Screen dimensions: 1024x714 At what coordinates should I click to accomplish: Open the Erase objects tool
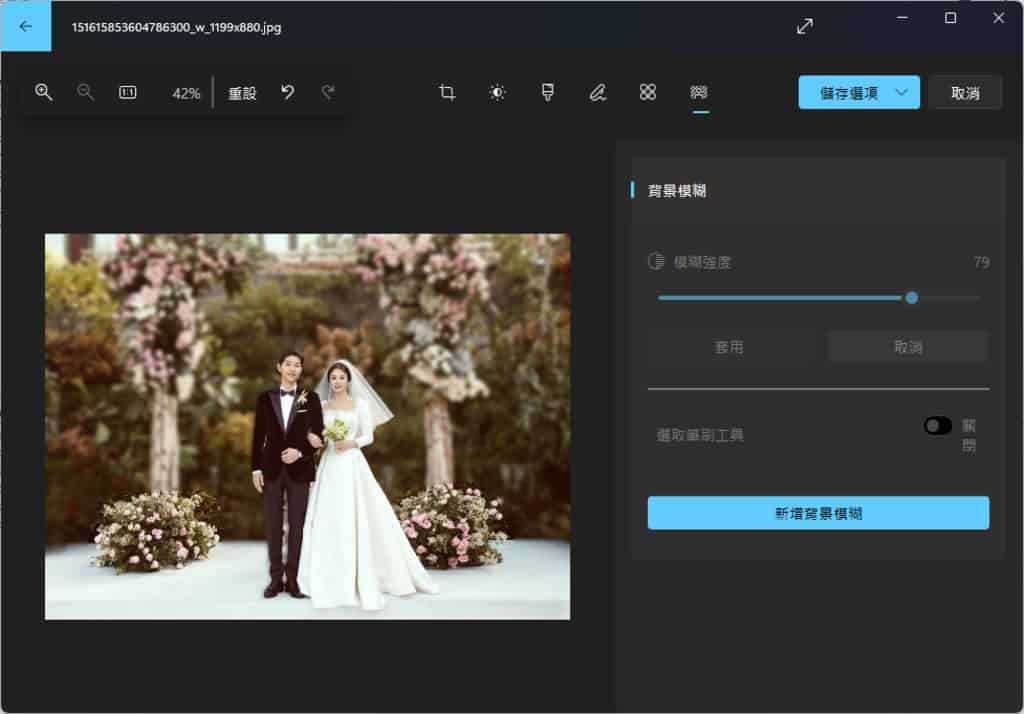pos(648,92)
